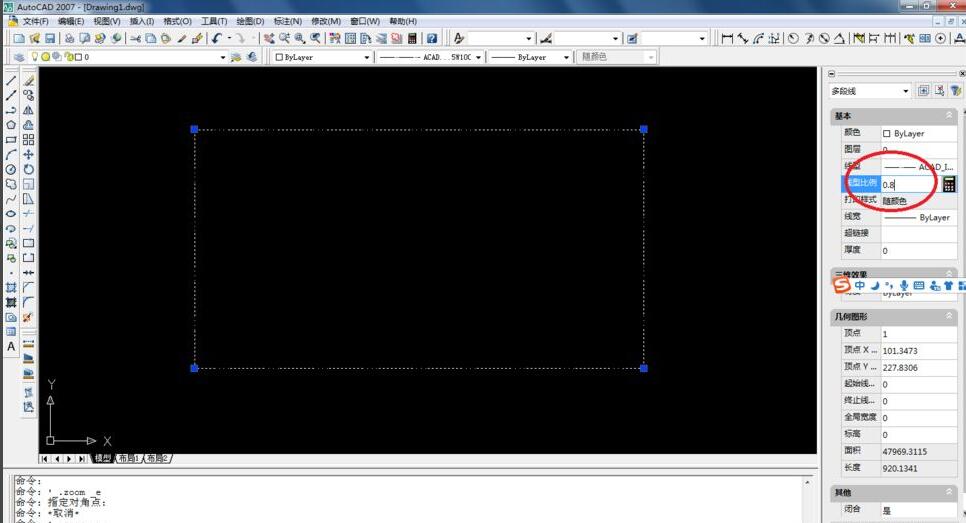Select the Angular dimension tool
The width and height of the screenshot is (966, 523).
[839, 38]
